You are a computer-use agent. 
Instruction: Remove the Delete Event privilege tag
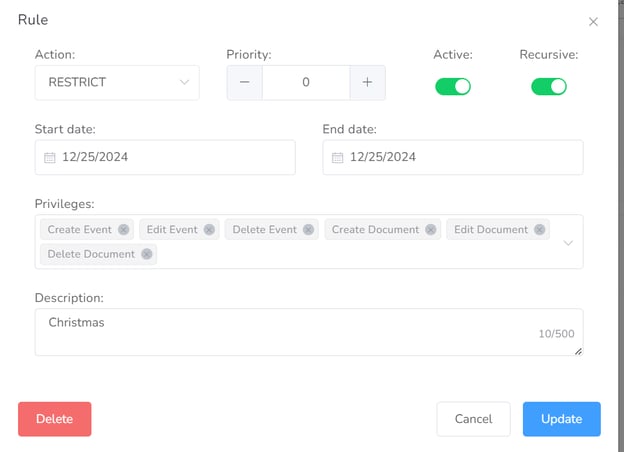click(x=308, y=230)
